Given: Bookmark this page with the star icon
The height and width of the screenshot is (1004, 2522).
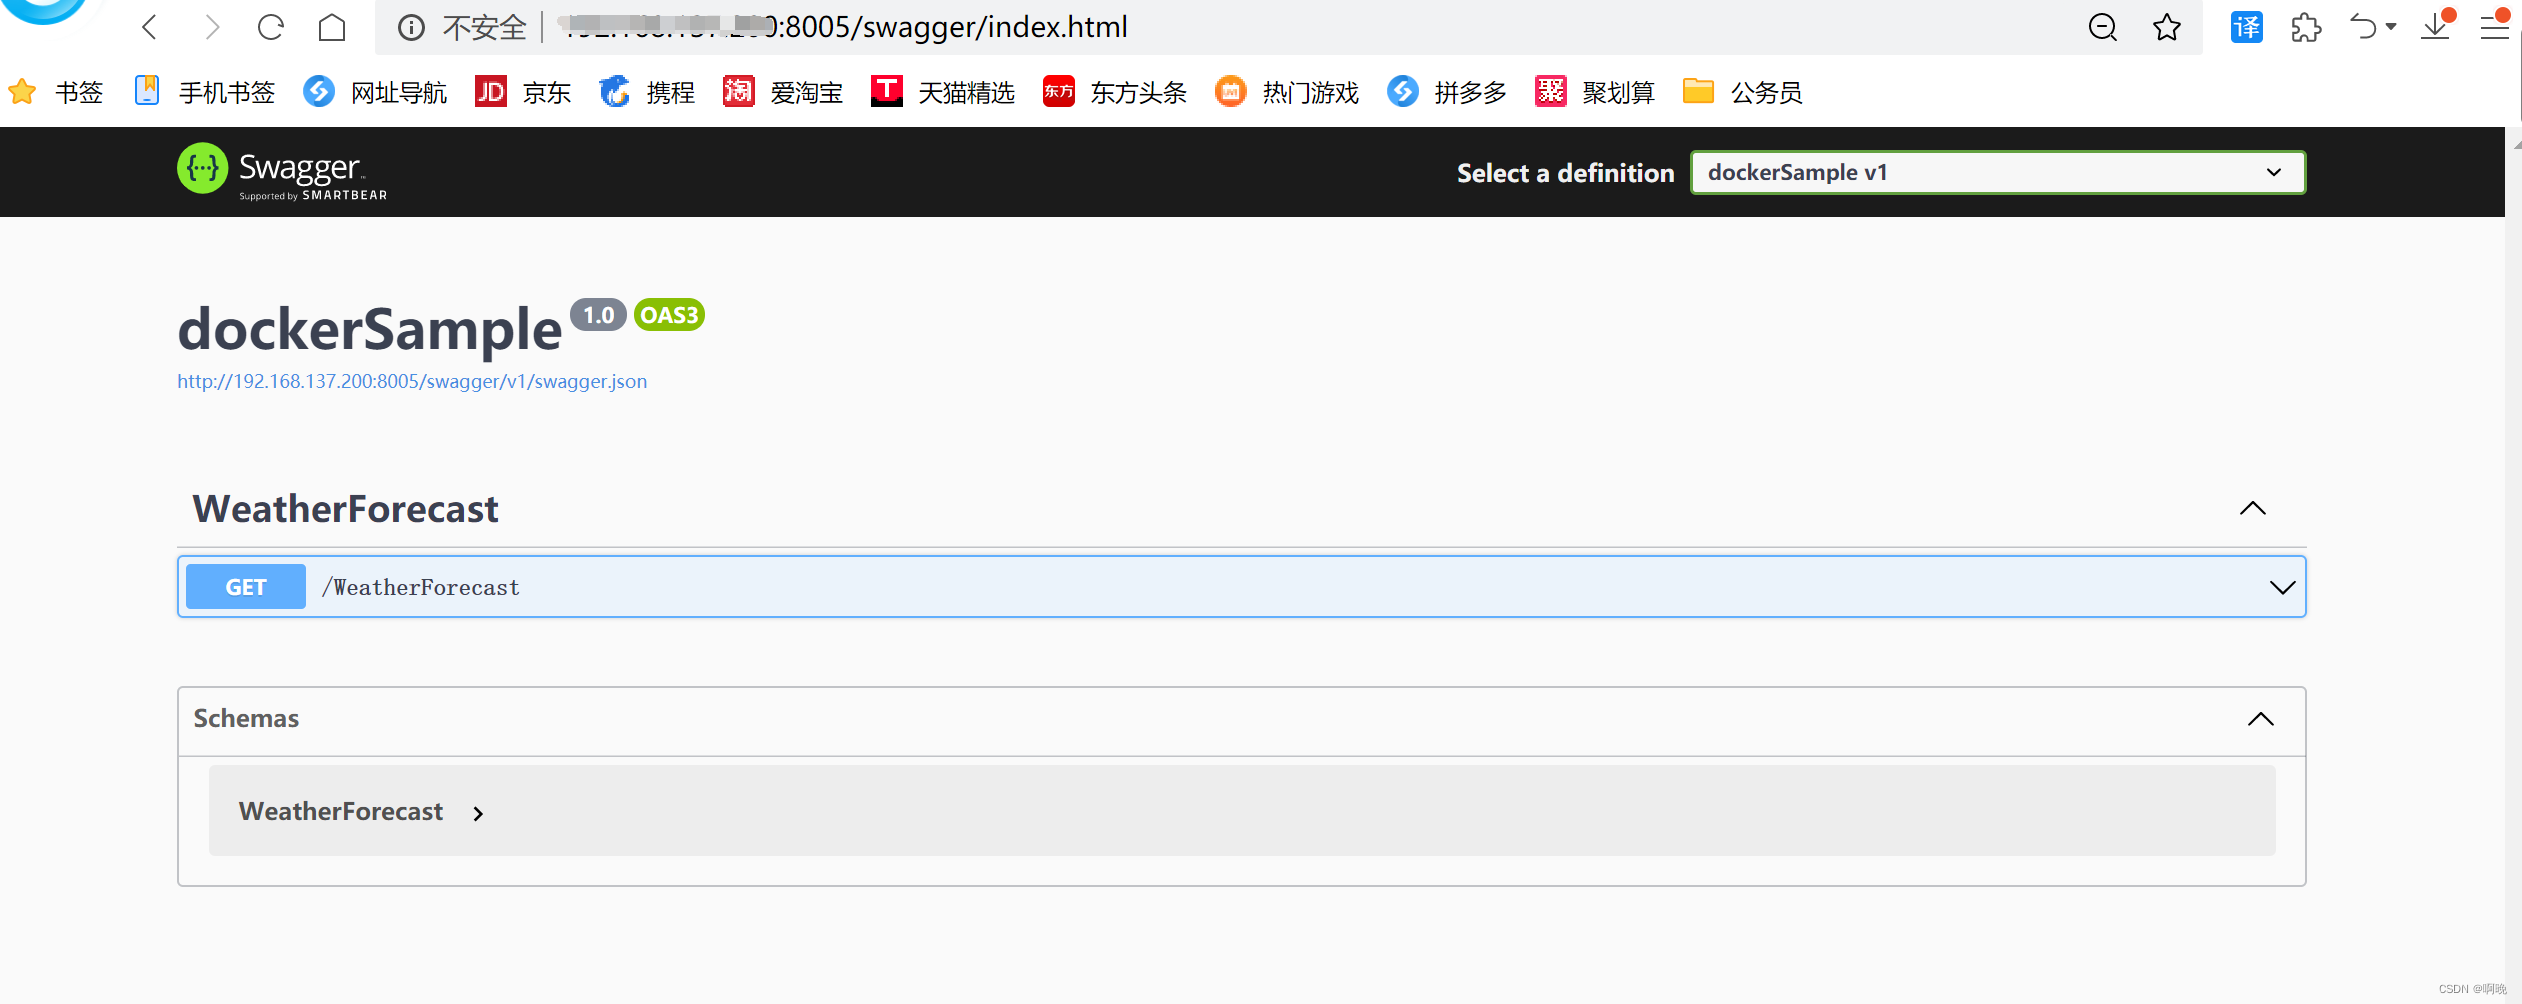Looking at the screenshot, I should coord(2167,27).
